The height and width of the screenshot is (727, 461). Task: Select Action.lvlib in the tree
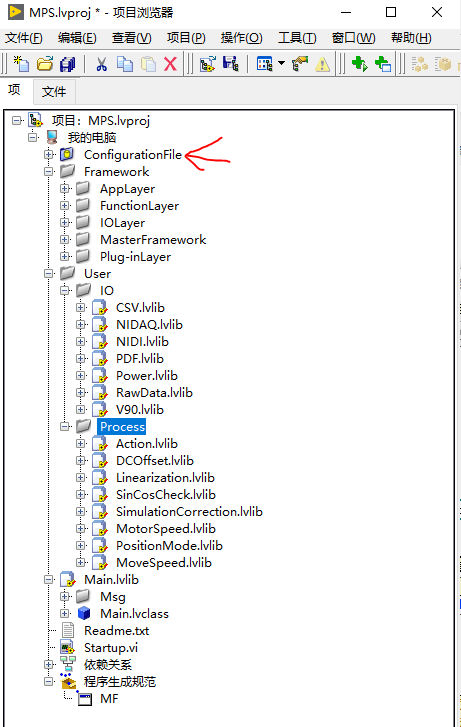pyautogui.click(x=147, y=444)
